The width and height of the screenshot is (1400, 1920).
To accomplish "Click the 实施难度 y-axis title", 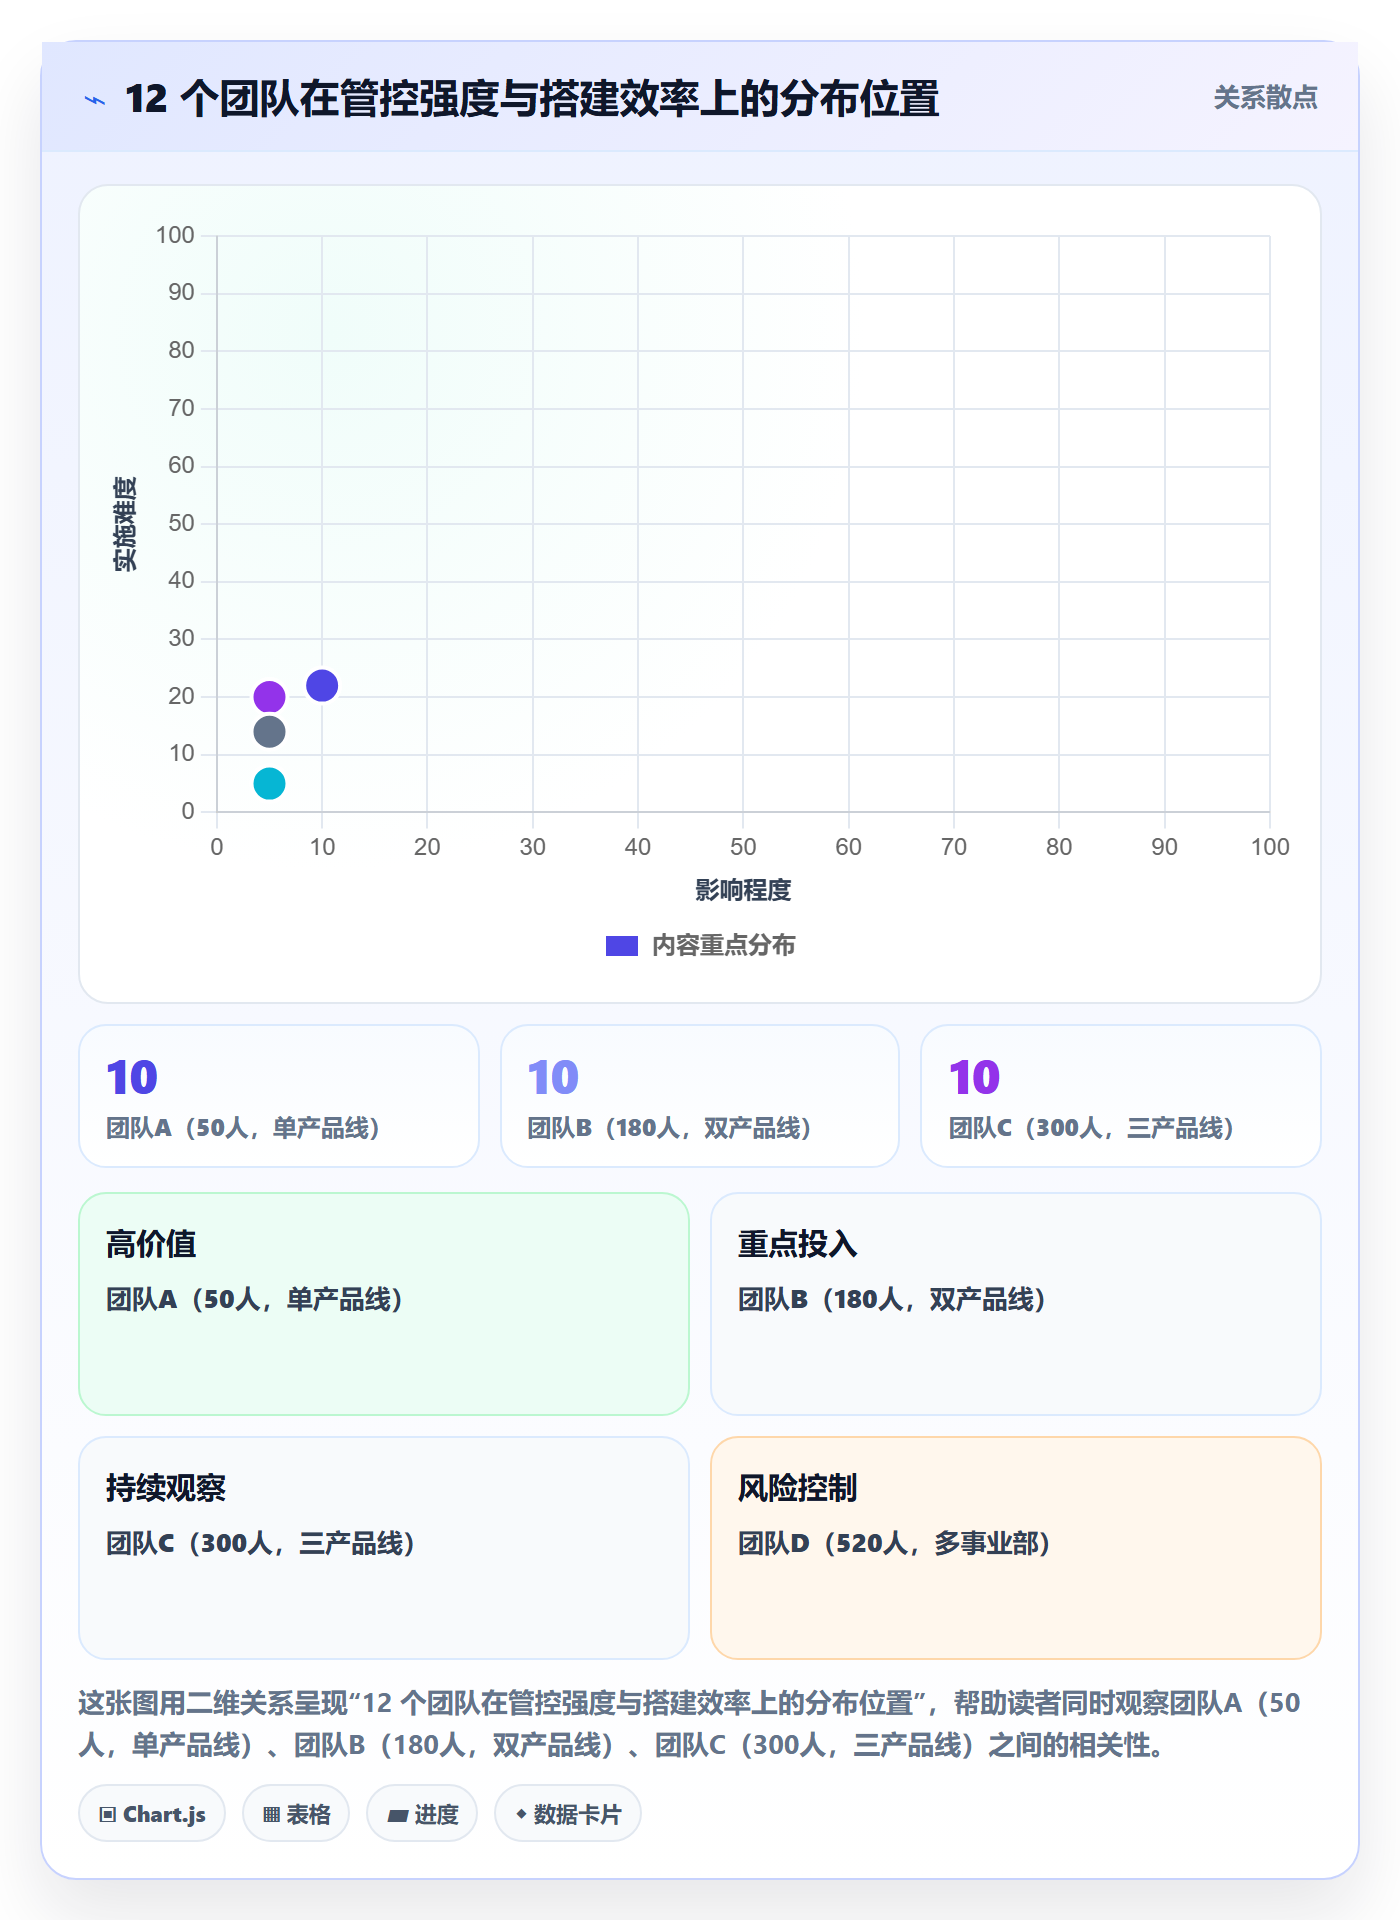I will 125,524.
